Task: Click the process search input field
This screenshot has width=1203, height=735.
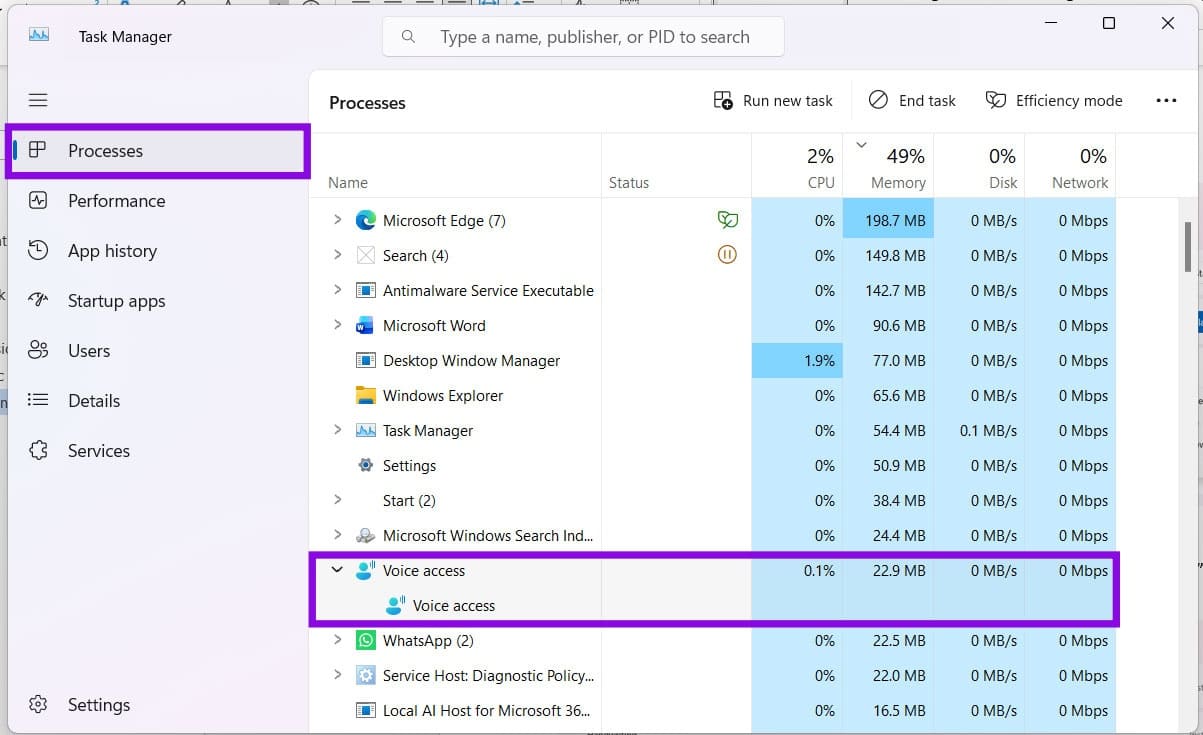Action: 583,37
